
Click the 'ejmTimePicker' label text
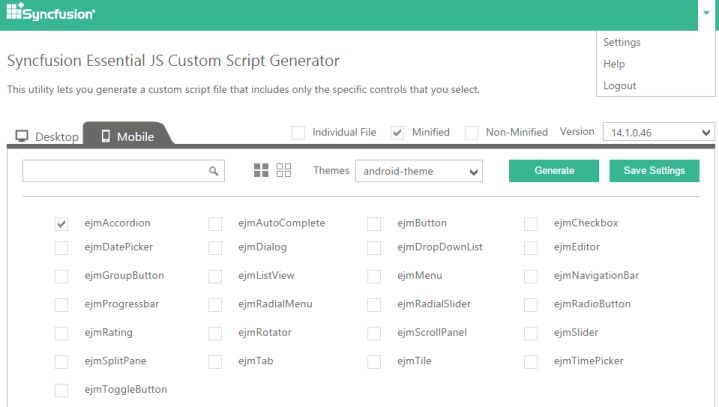pos(588,361)
